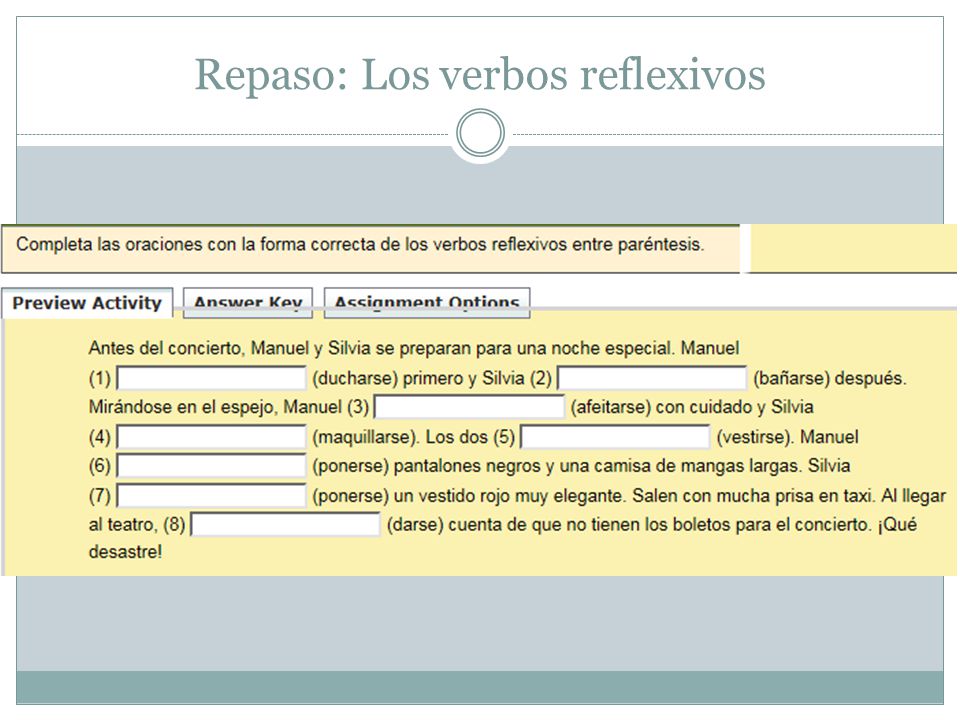Click blank 5 input for vestirse
Image resolution: width=960 pixels, height=720 pixels.
pyautogui.click(x=615, y=437)
